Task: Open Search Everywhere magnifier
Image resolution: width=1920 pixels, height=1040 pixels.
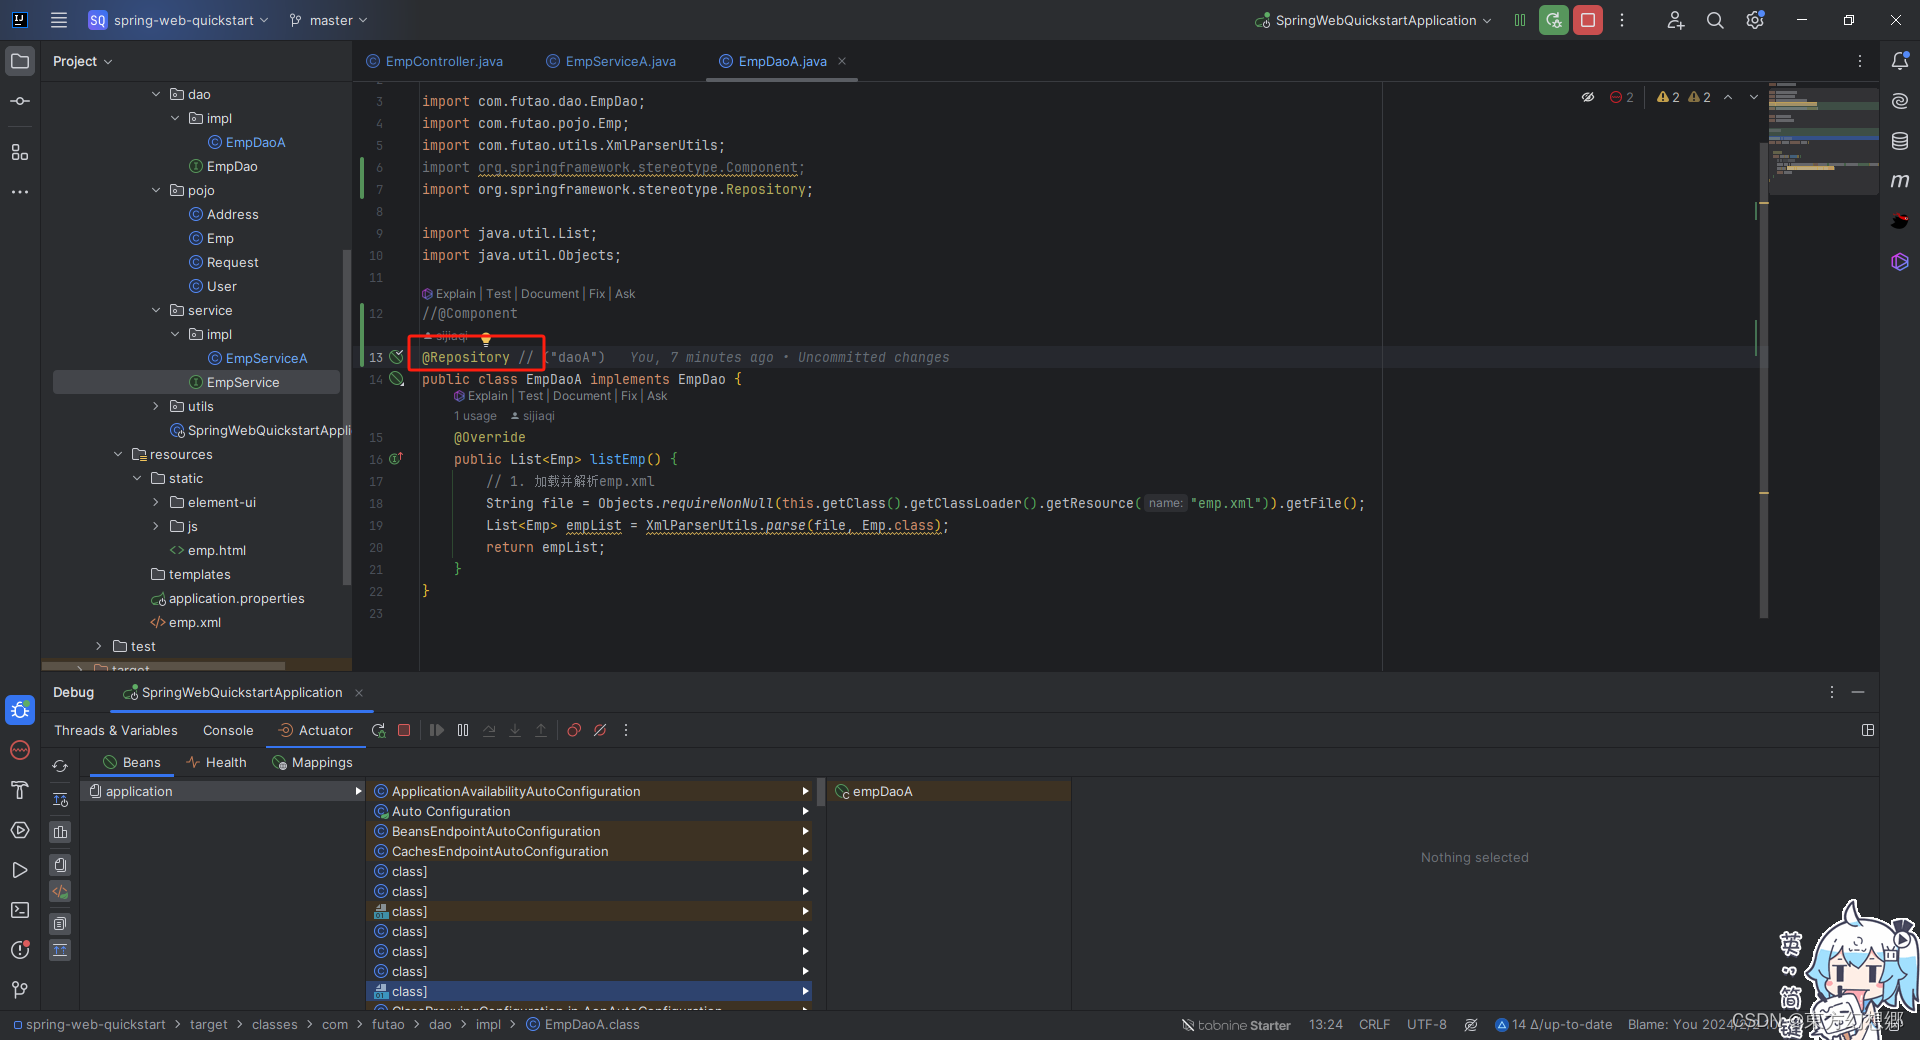Action: click(1715, 20)
